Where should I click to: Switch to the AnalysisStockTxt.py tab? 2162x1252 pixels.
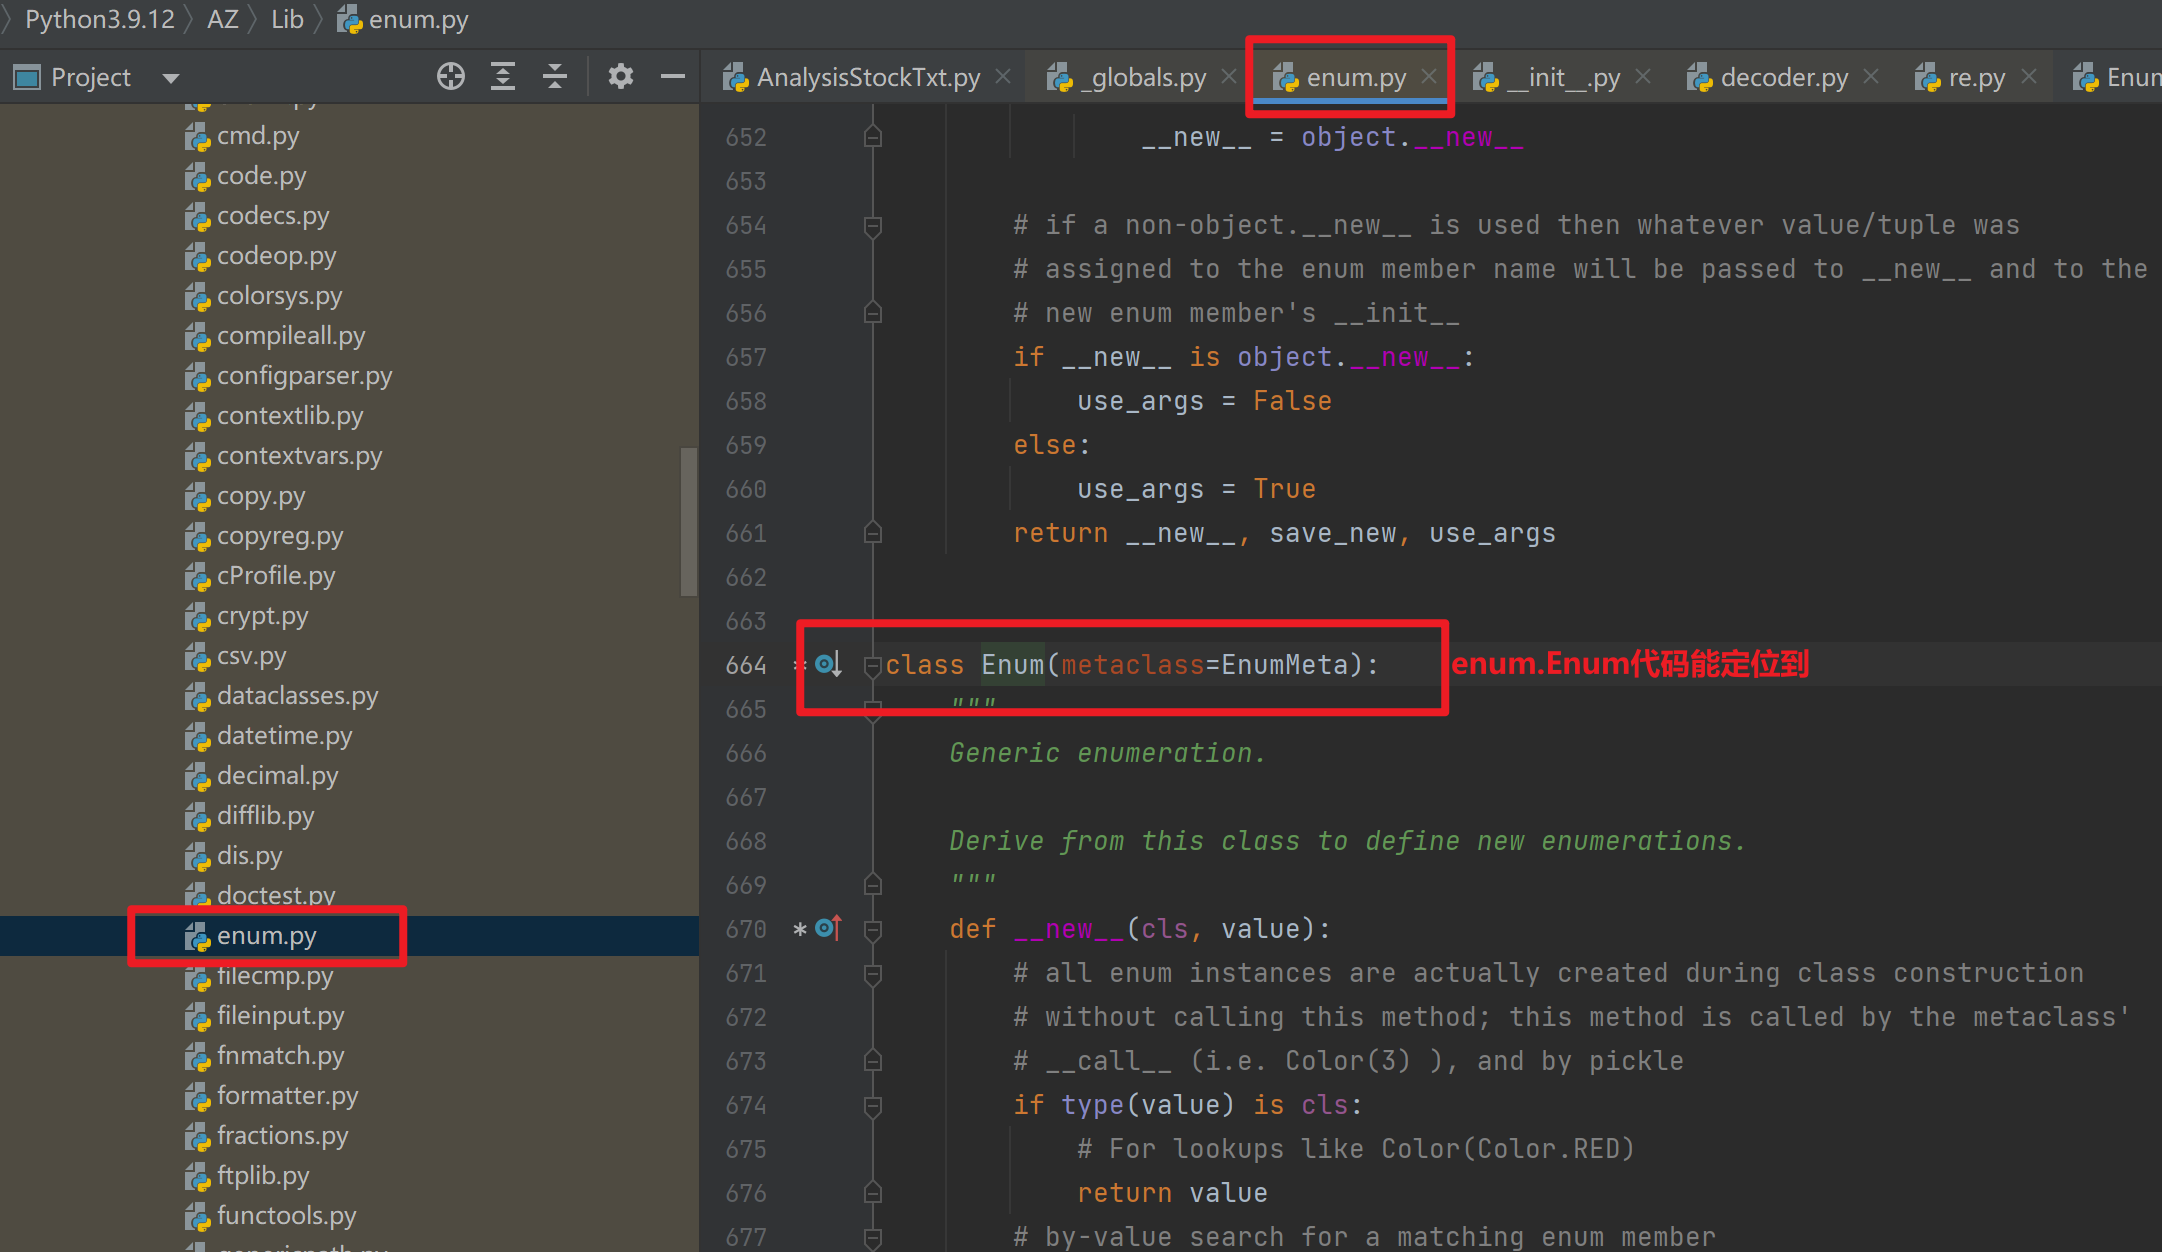coord(867,76)
